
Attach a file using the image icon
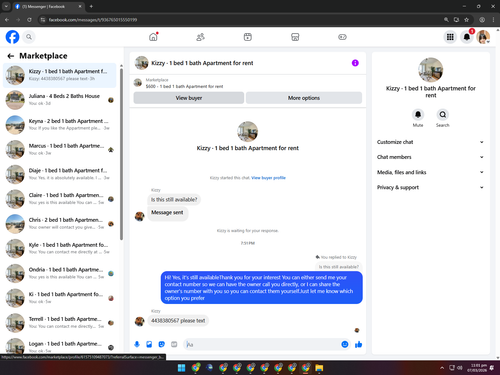149,344
